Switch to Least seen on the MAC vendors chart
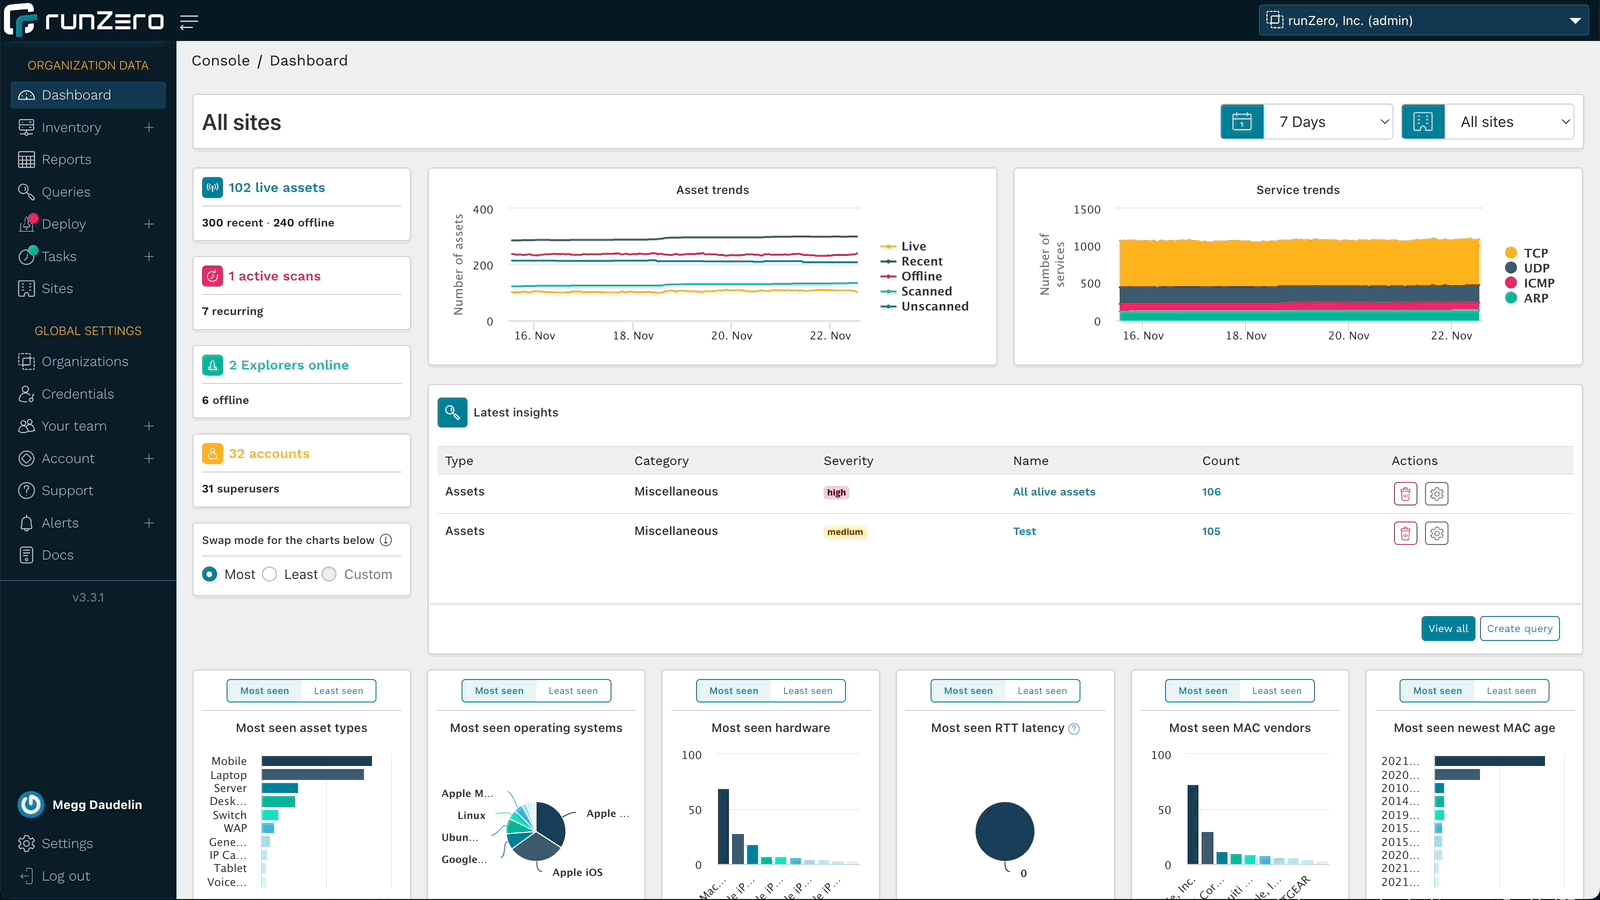1600x900 pixels. click(x=1277, y=690)
